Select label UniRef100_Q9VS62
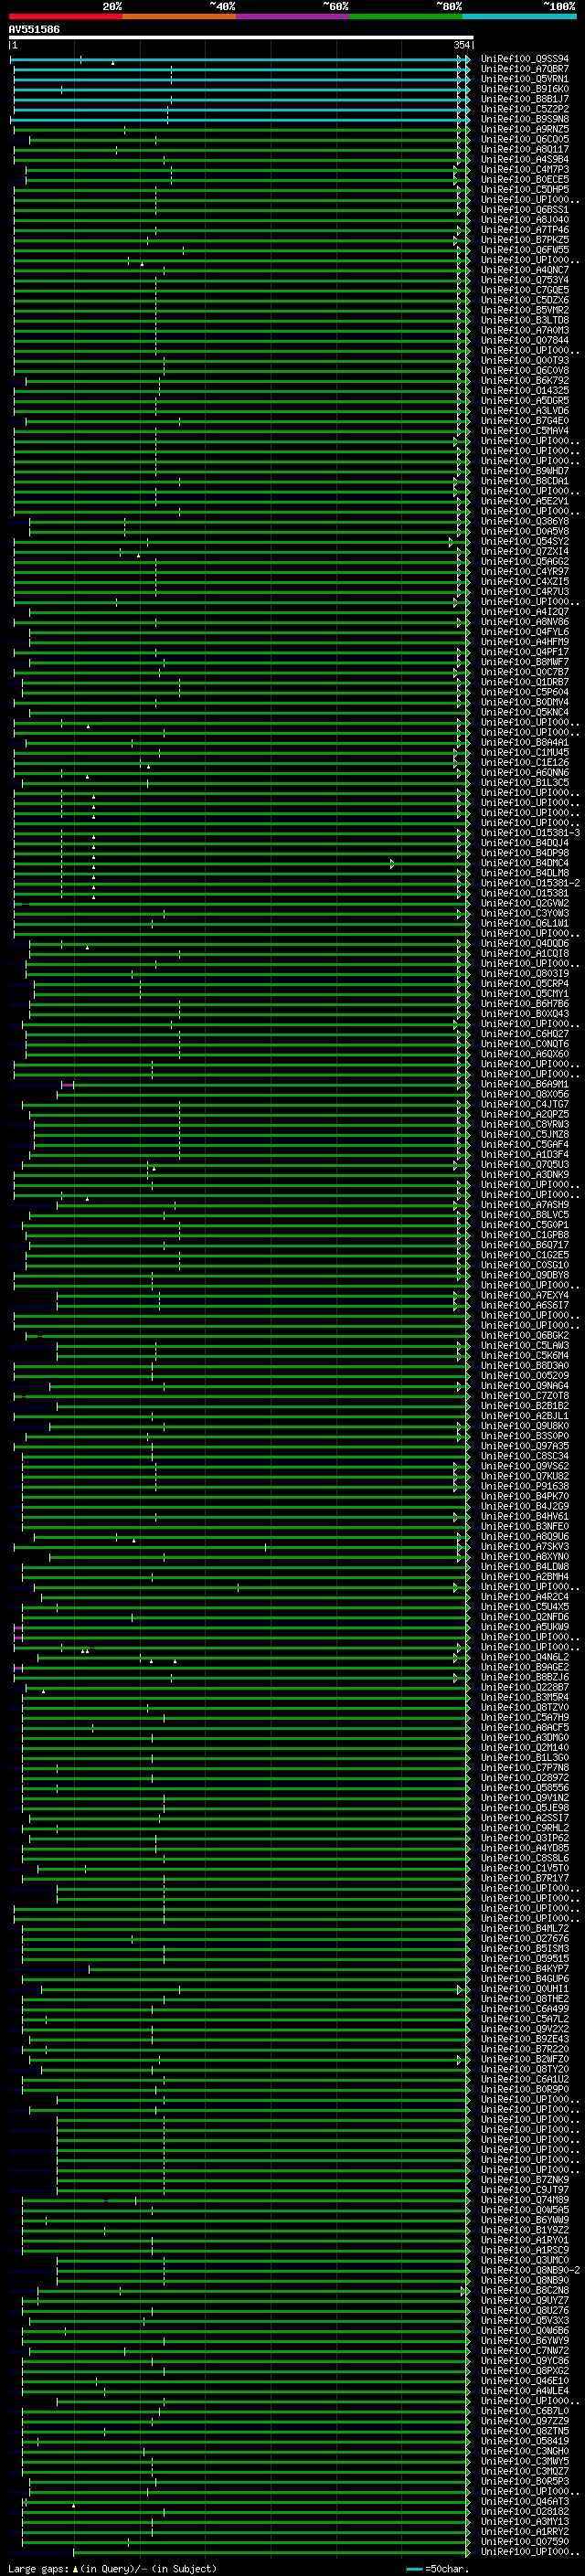This screenshot has width=585, height=2576. point(525,1466)
